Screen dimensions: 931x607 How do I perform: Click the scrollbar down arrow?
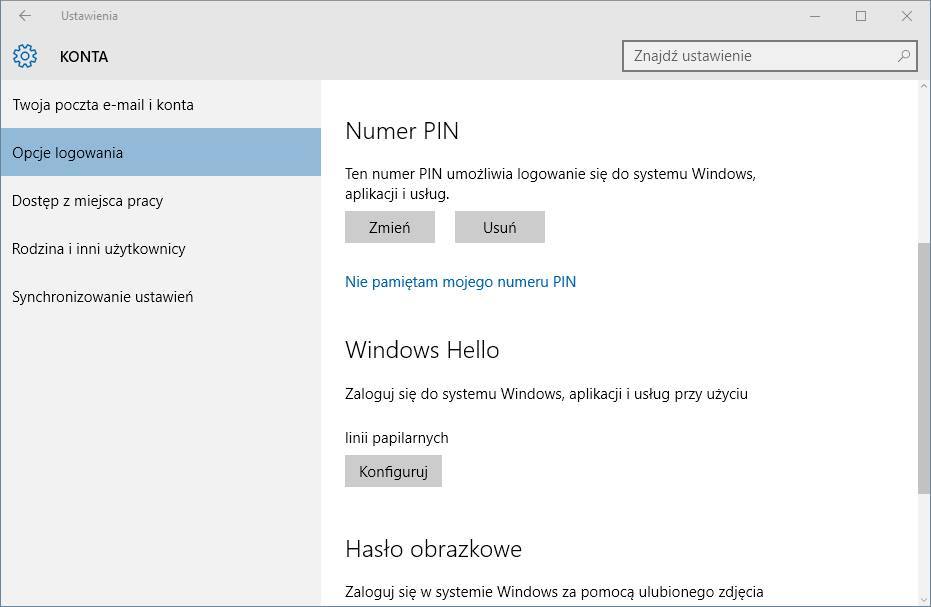923,600
